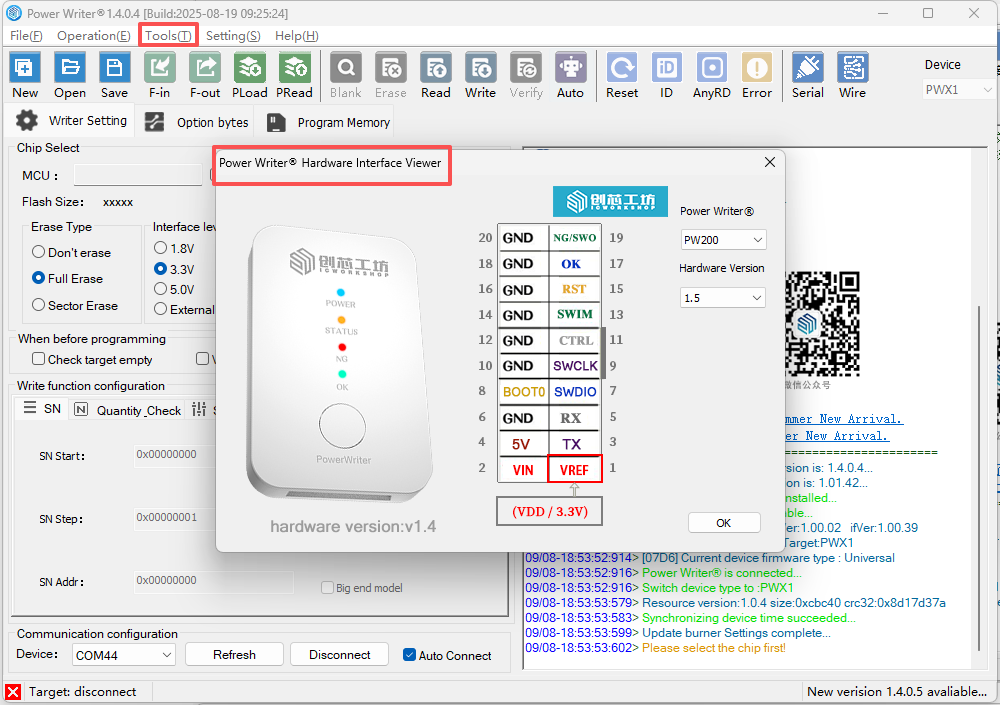
Task: Open the Device PWX1 dropdown
Action: point(958,90)
